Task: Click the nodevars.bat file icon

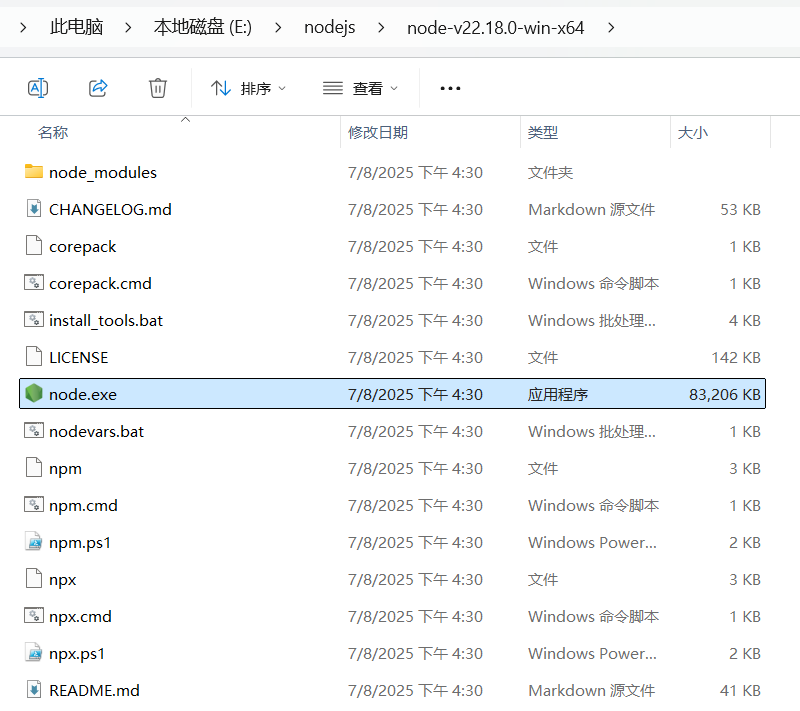Action: [34, 430]
